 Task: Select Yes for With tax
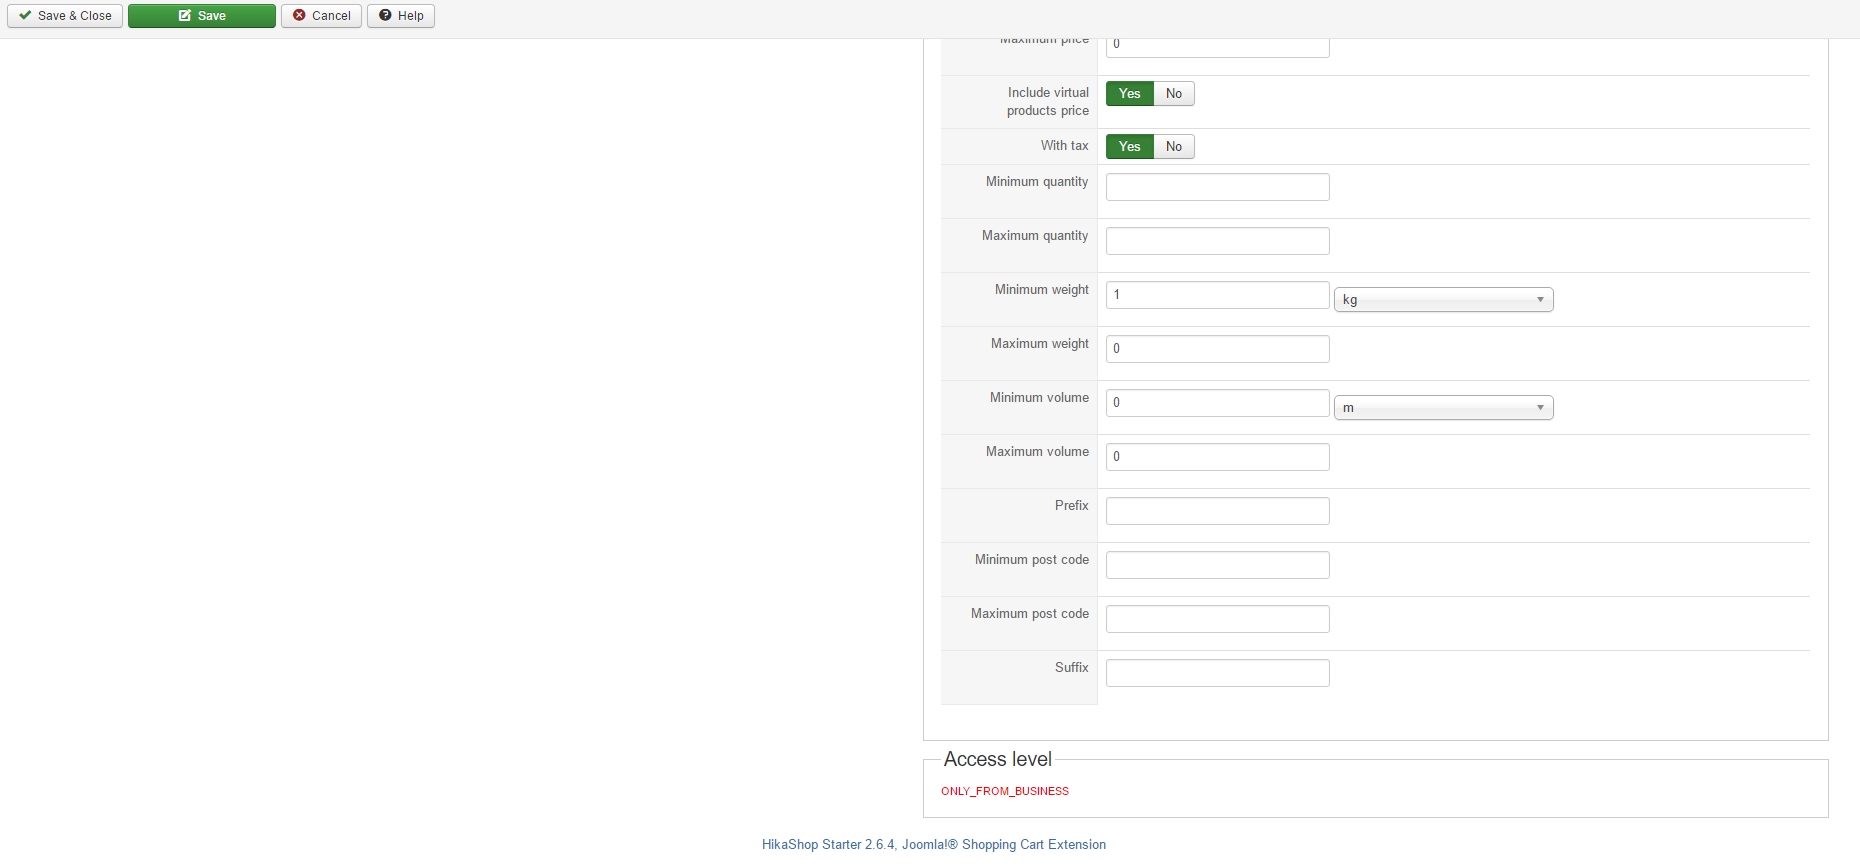coord(1130,147)
